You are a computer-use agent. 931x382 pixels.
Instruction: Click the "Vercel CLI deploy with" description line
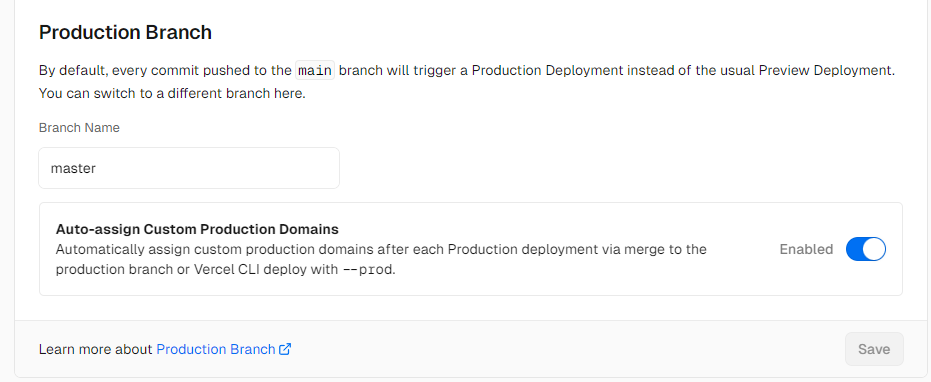click(x=267, y=269)
